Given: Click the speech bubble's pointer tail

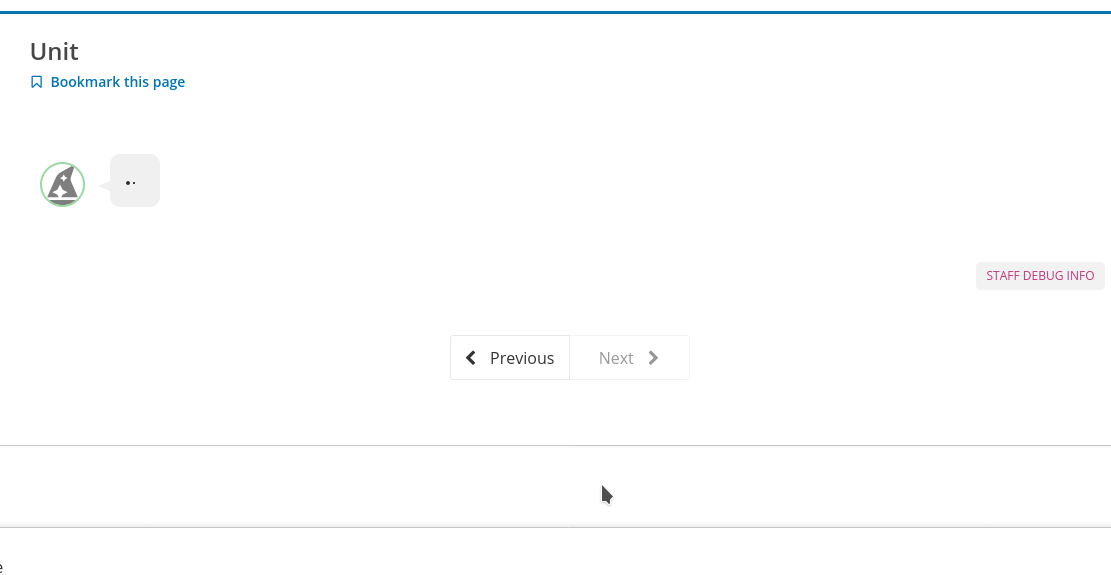Looking at the screenshot, I should 105,186.
